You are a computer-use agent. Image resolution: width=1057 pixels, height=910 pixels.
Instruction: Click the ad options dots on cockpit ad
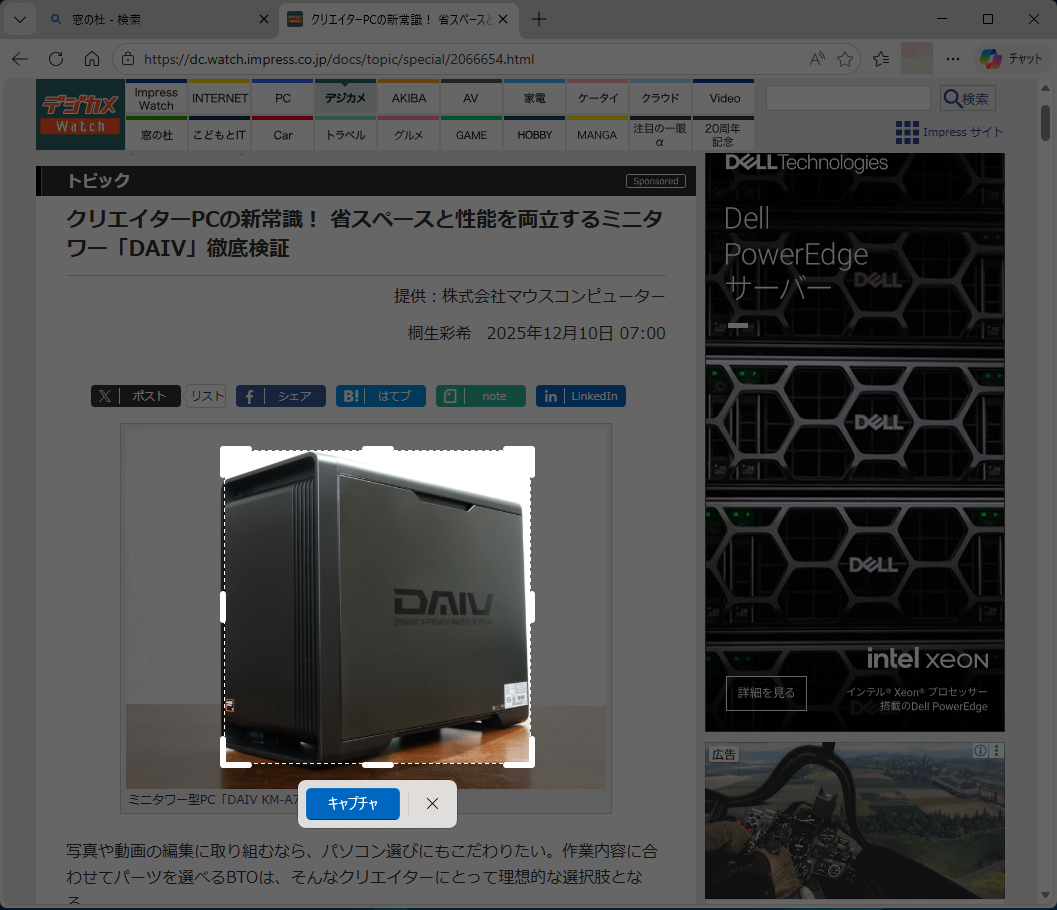click(x=996, y=750)
